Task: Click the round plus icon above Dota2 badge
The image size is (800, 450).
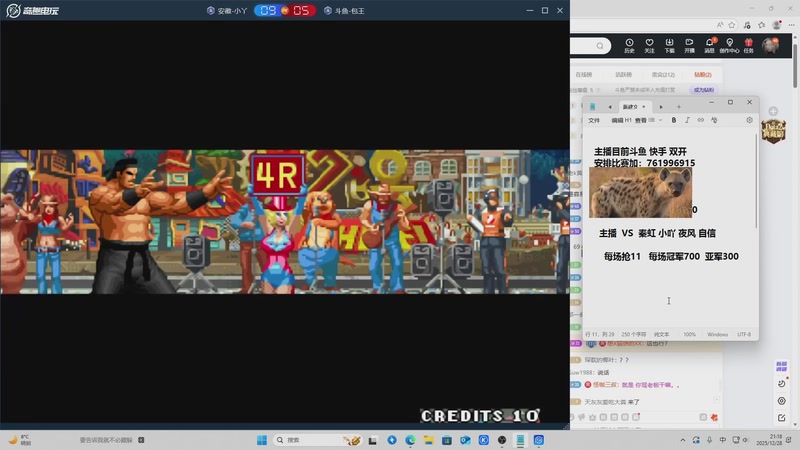Action: [773, 111]
